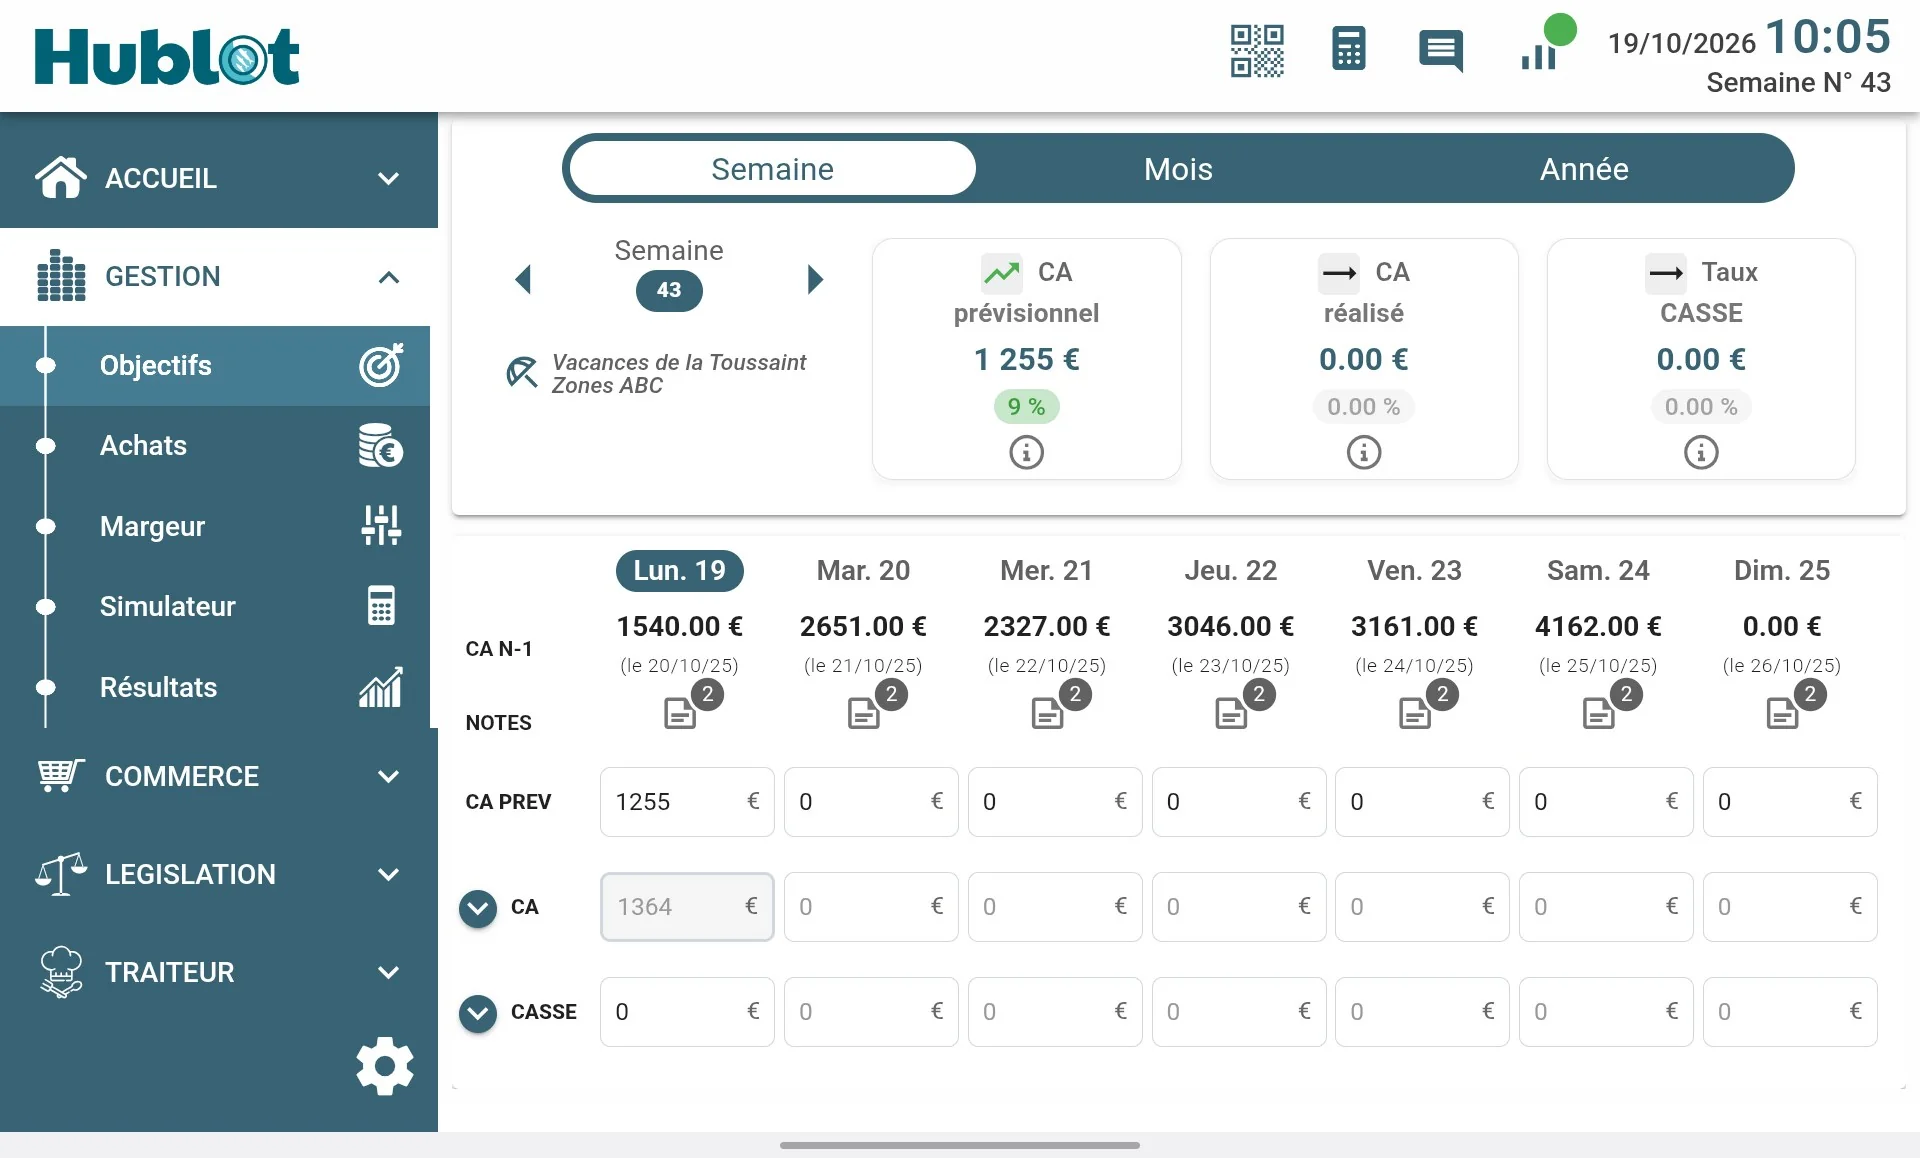Open Achats in sidebar
The width and height of the screenshot is (1920, 1158).
(215, 446)
